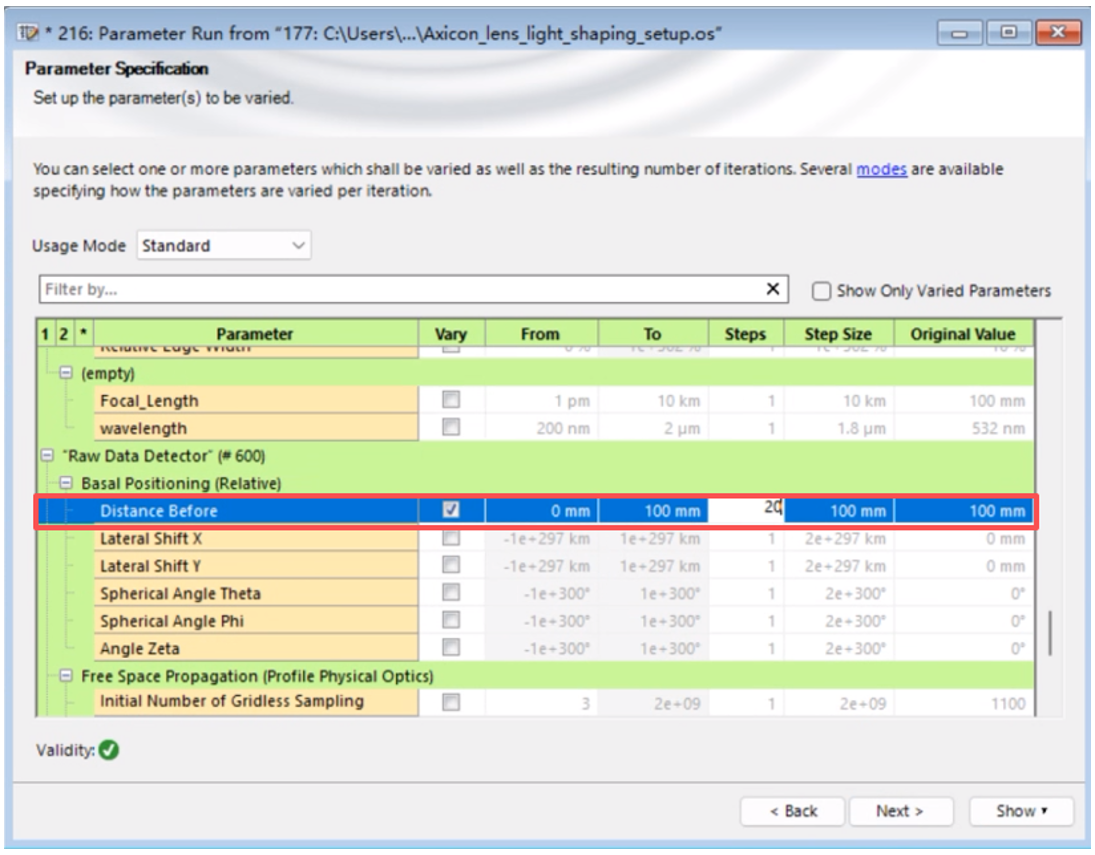Check Vary for Focal_Length

pos(451,400)
